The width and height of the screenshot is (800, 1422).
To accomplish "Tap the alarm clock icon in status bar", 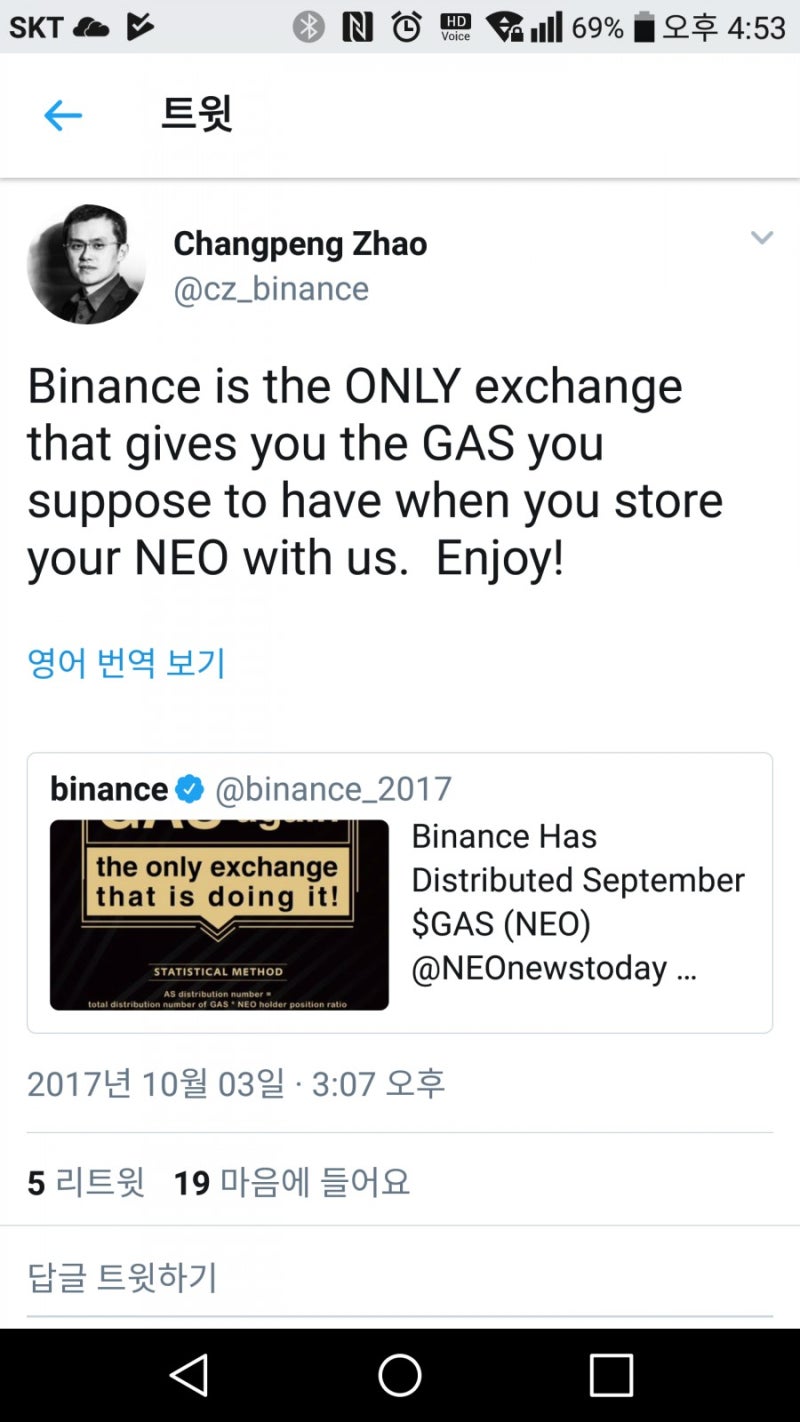I will coord(404,27).
